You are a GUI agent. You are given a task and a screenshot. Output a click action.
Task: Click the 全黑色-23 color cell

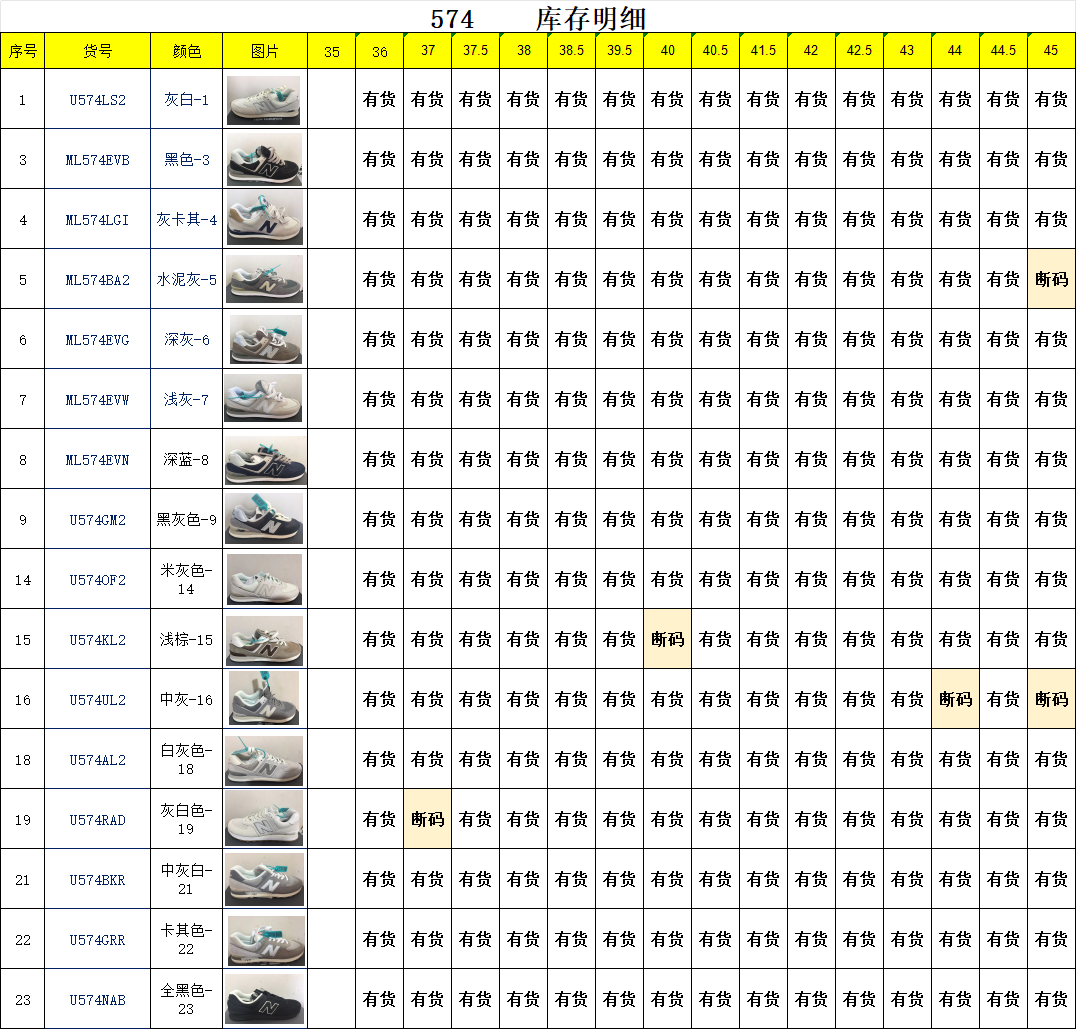point(187,1000)
